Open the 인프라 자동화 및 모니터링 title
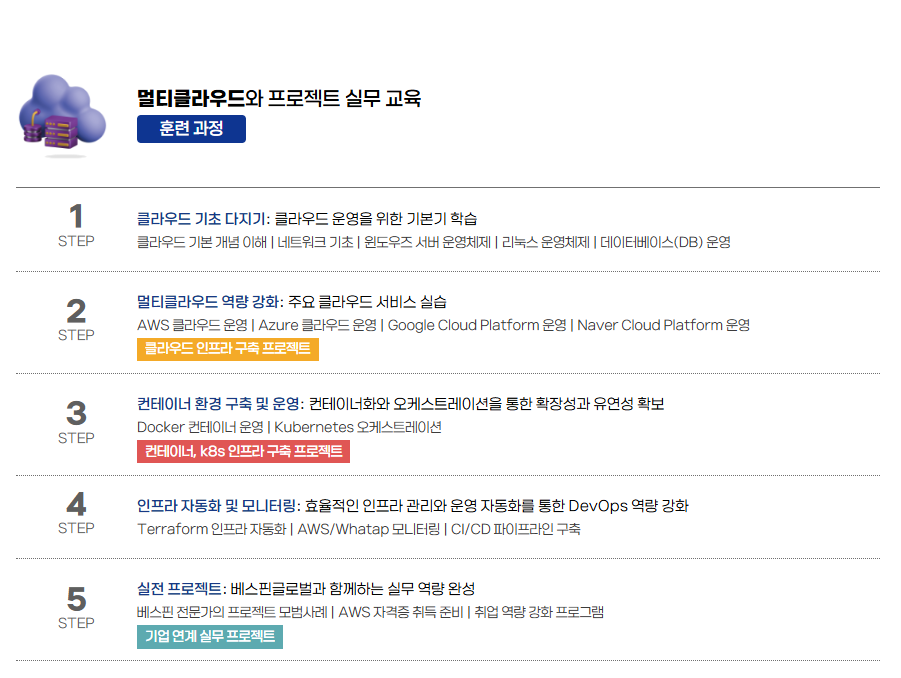Image resolution: width=901 pixels, height=678 pixels. [412, 506]
